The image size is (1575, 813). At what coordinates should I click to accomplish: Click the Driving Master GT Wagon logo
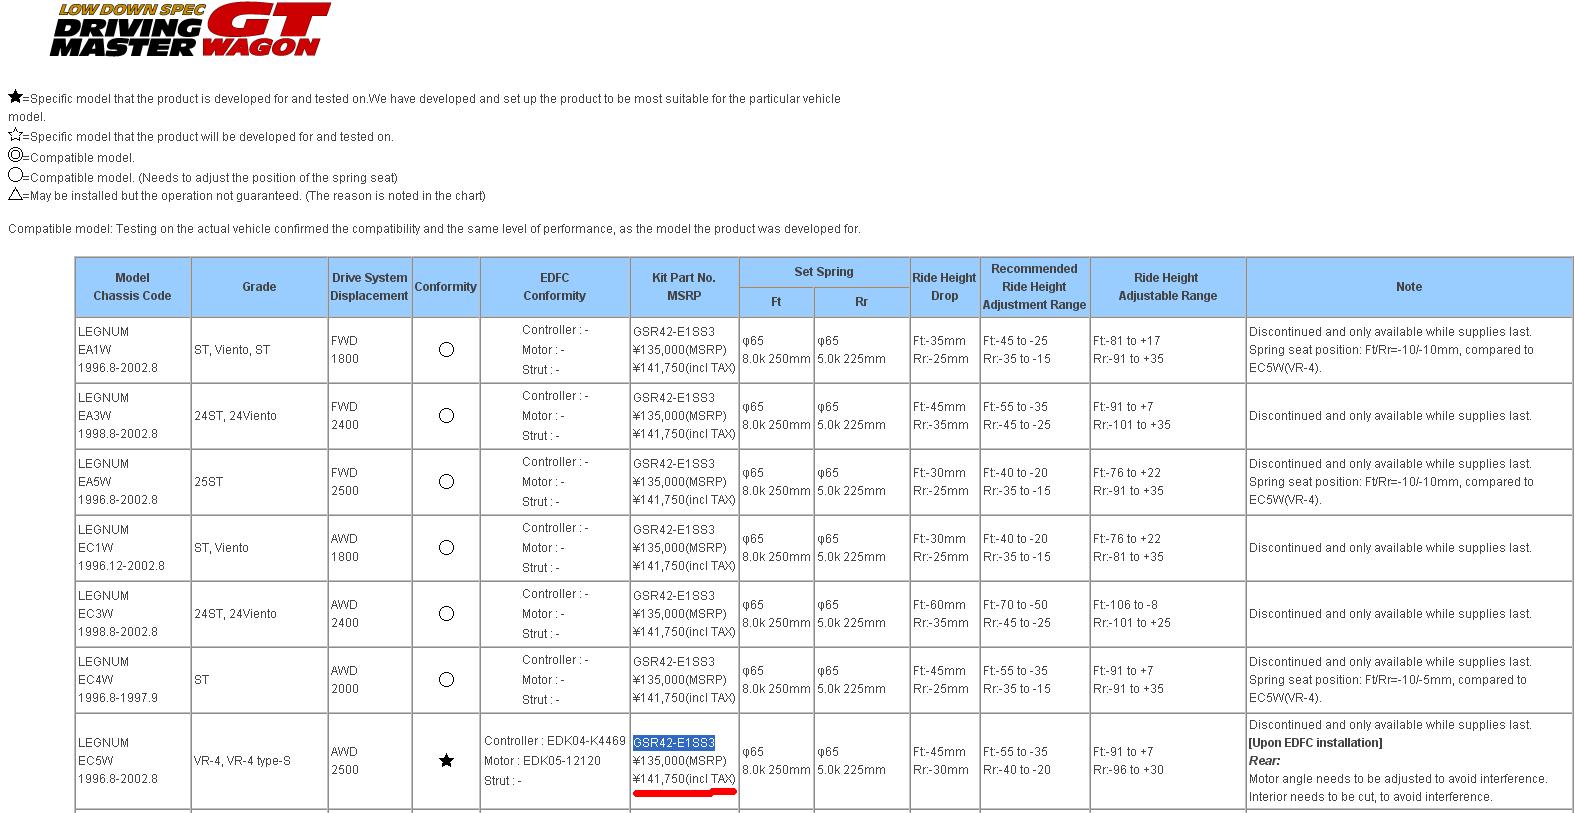pos(190,30)
